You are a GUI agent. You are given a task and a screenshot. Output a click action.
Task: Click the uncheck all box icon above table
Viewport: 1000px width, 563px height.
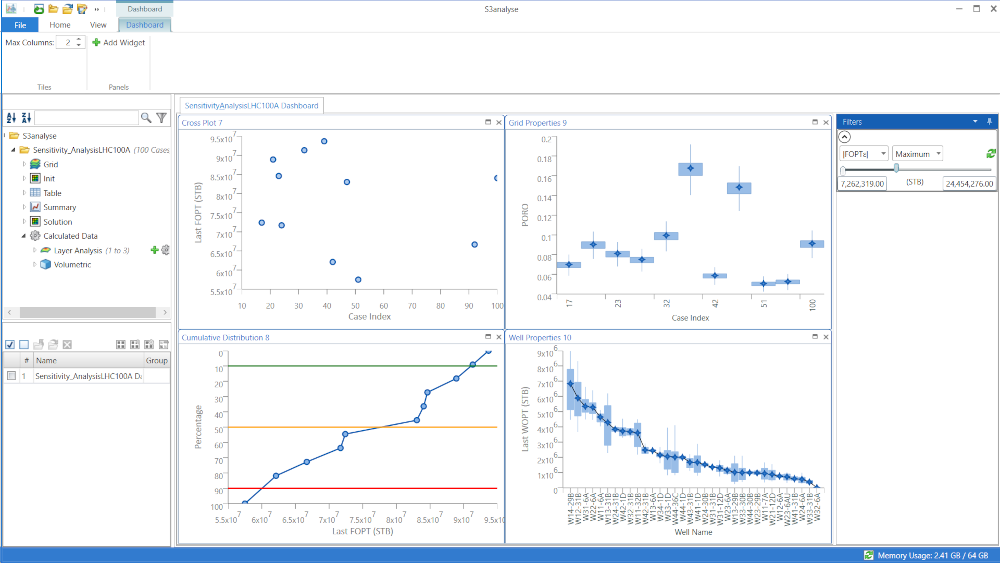(24, 345)
